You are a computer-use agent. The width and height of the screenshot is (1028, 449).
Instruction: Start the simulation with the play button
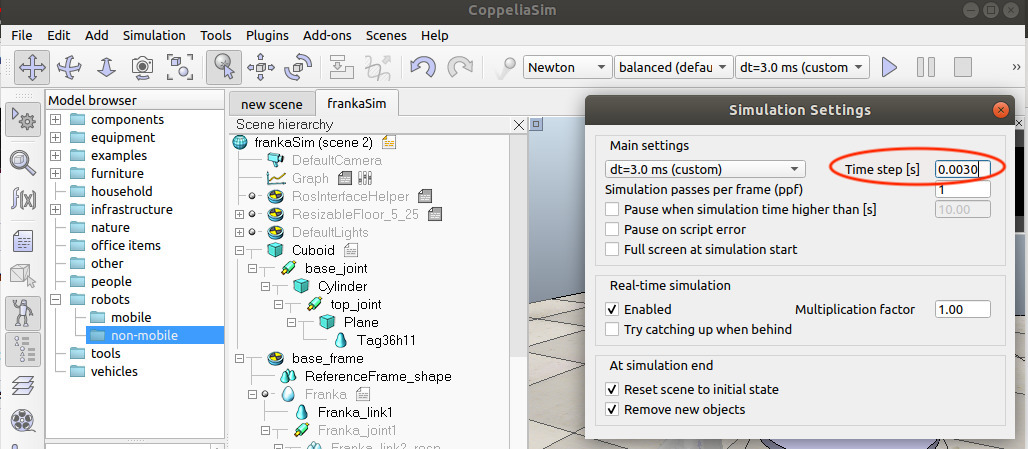click(x=889, y=67)
